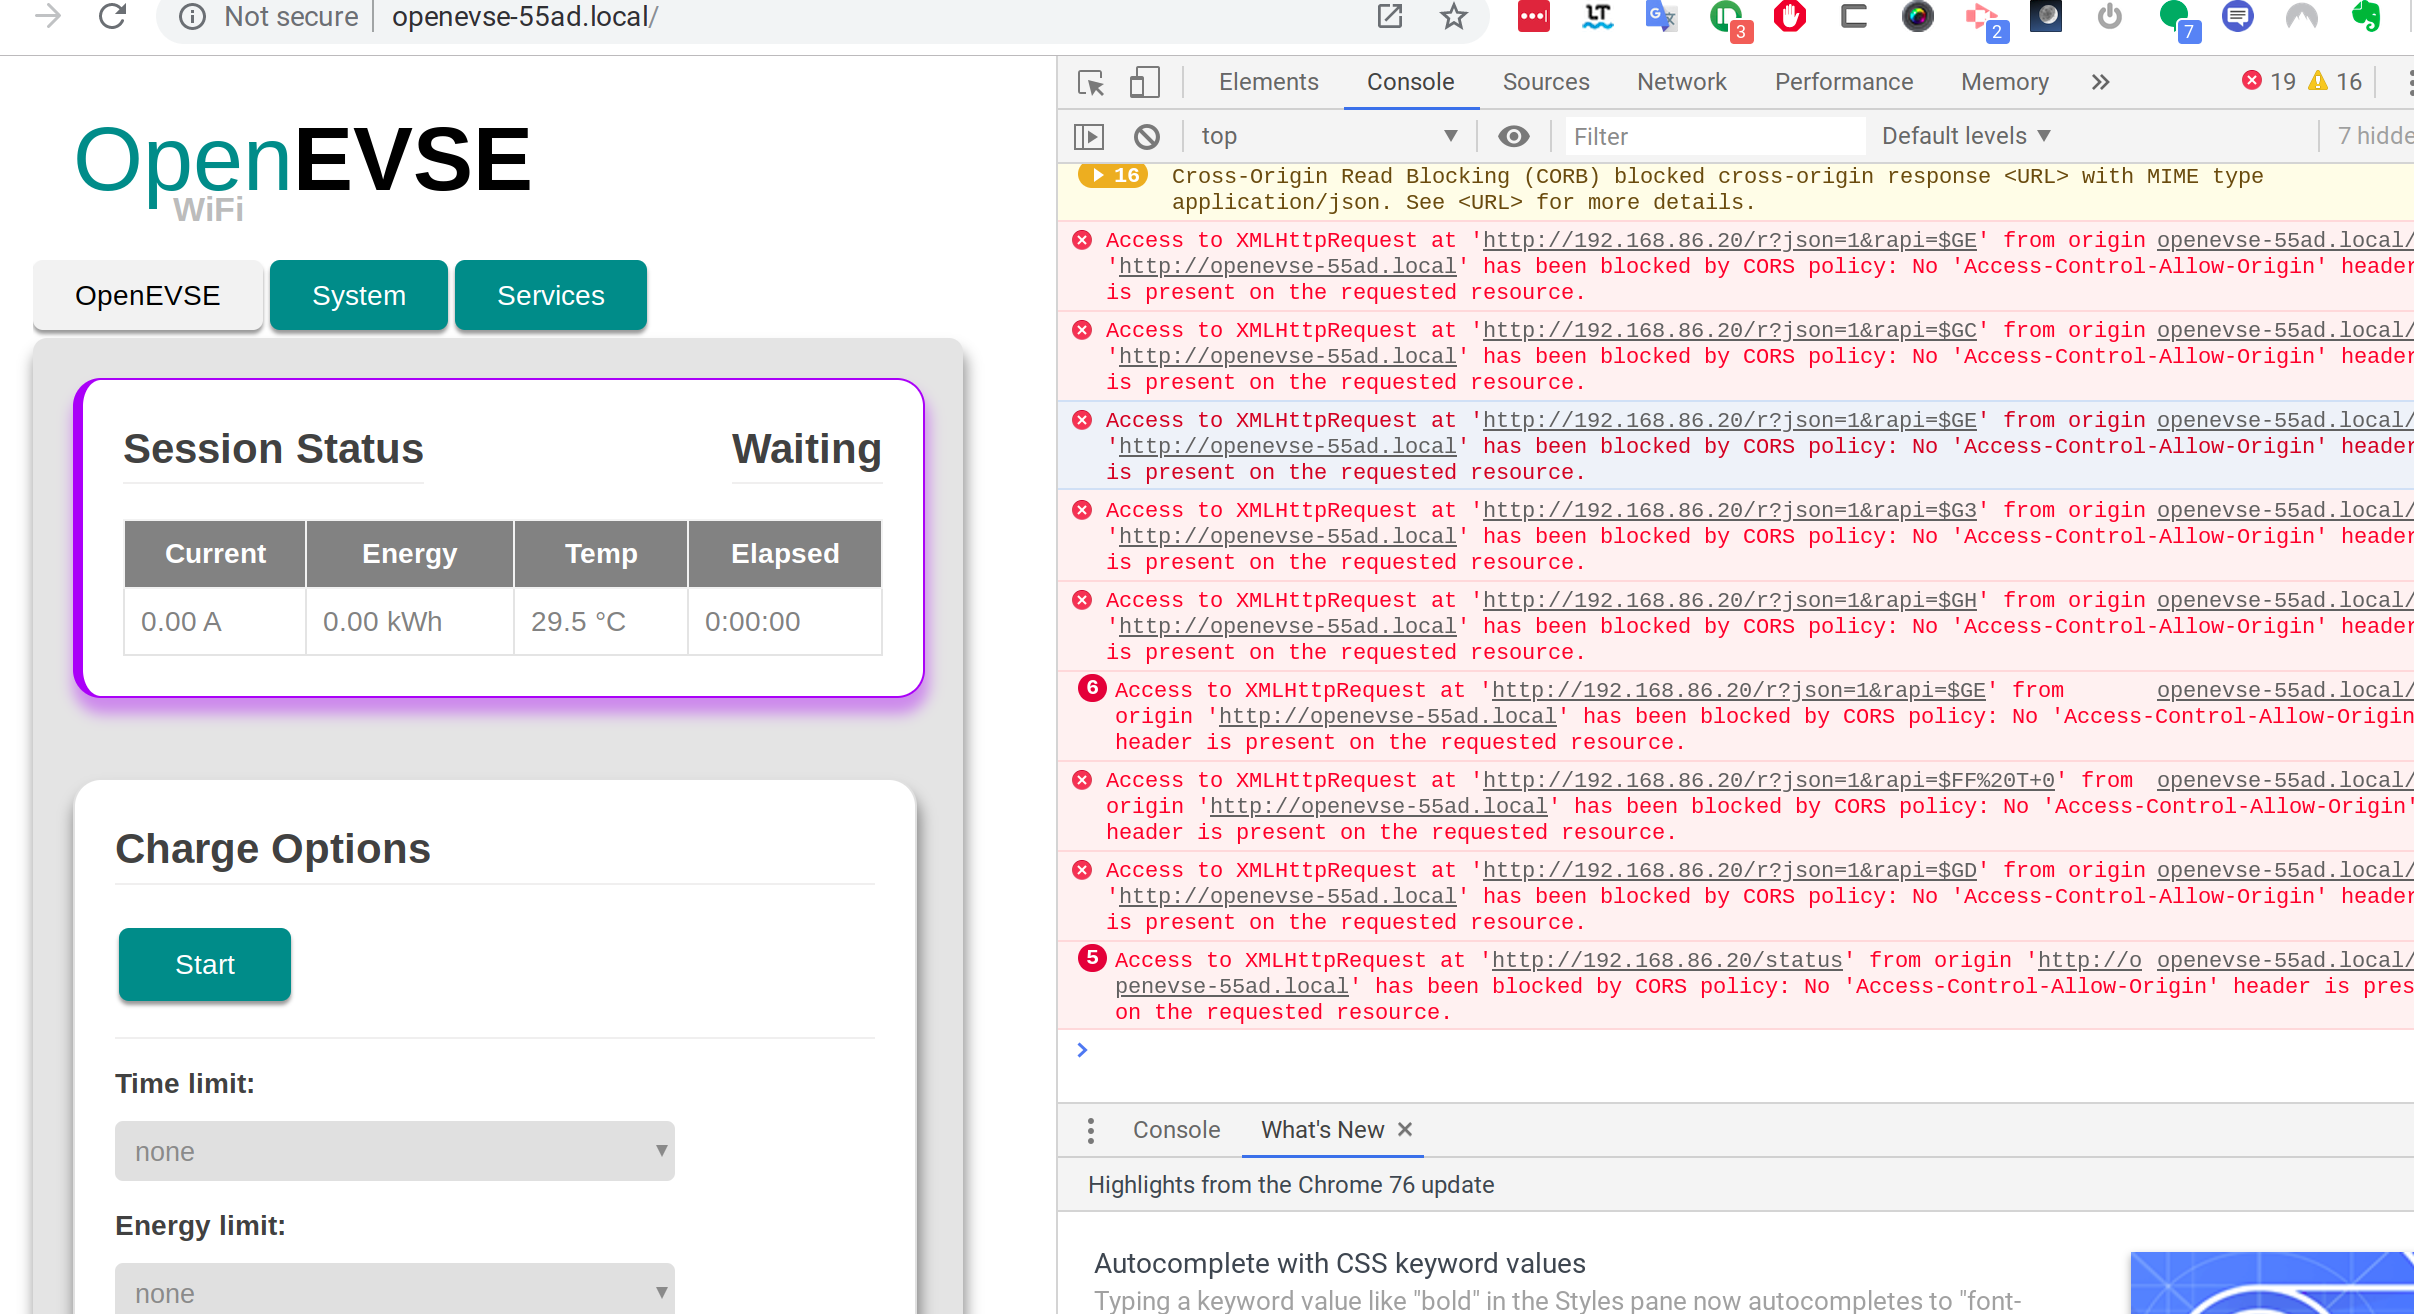
Task: Open the Google Translate extension
Action: [1660, 16]
